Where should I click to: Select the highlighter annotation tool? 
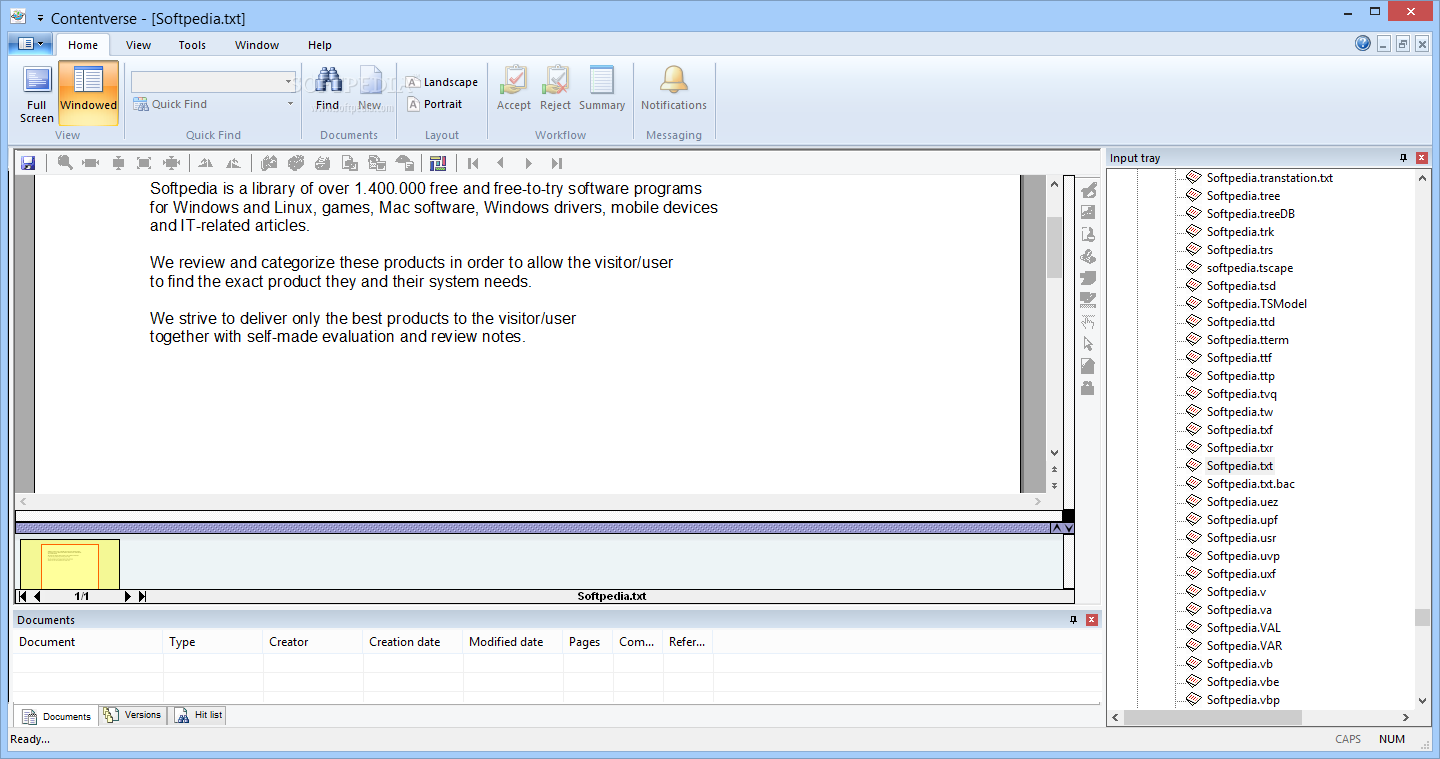tap(1089, 190)
